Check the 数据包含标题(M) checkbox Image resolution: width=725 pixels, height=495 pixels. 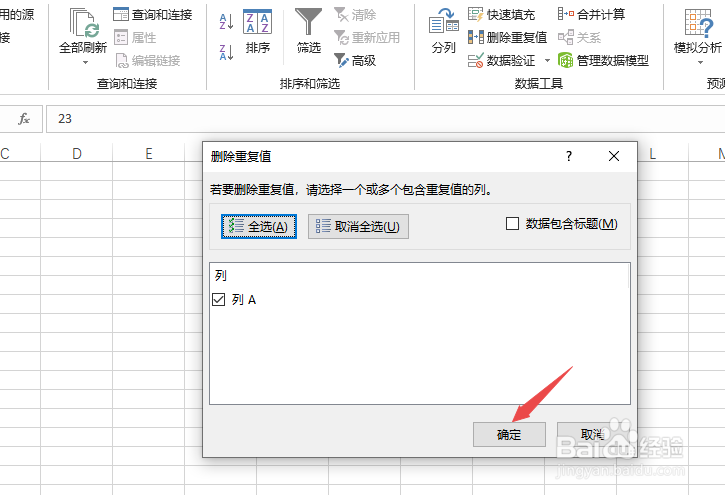tap(512, 224)
